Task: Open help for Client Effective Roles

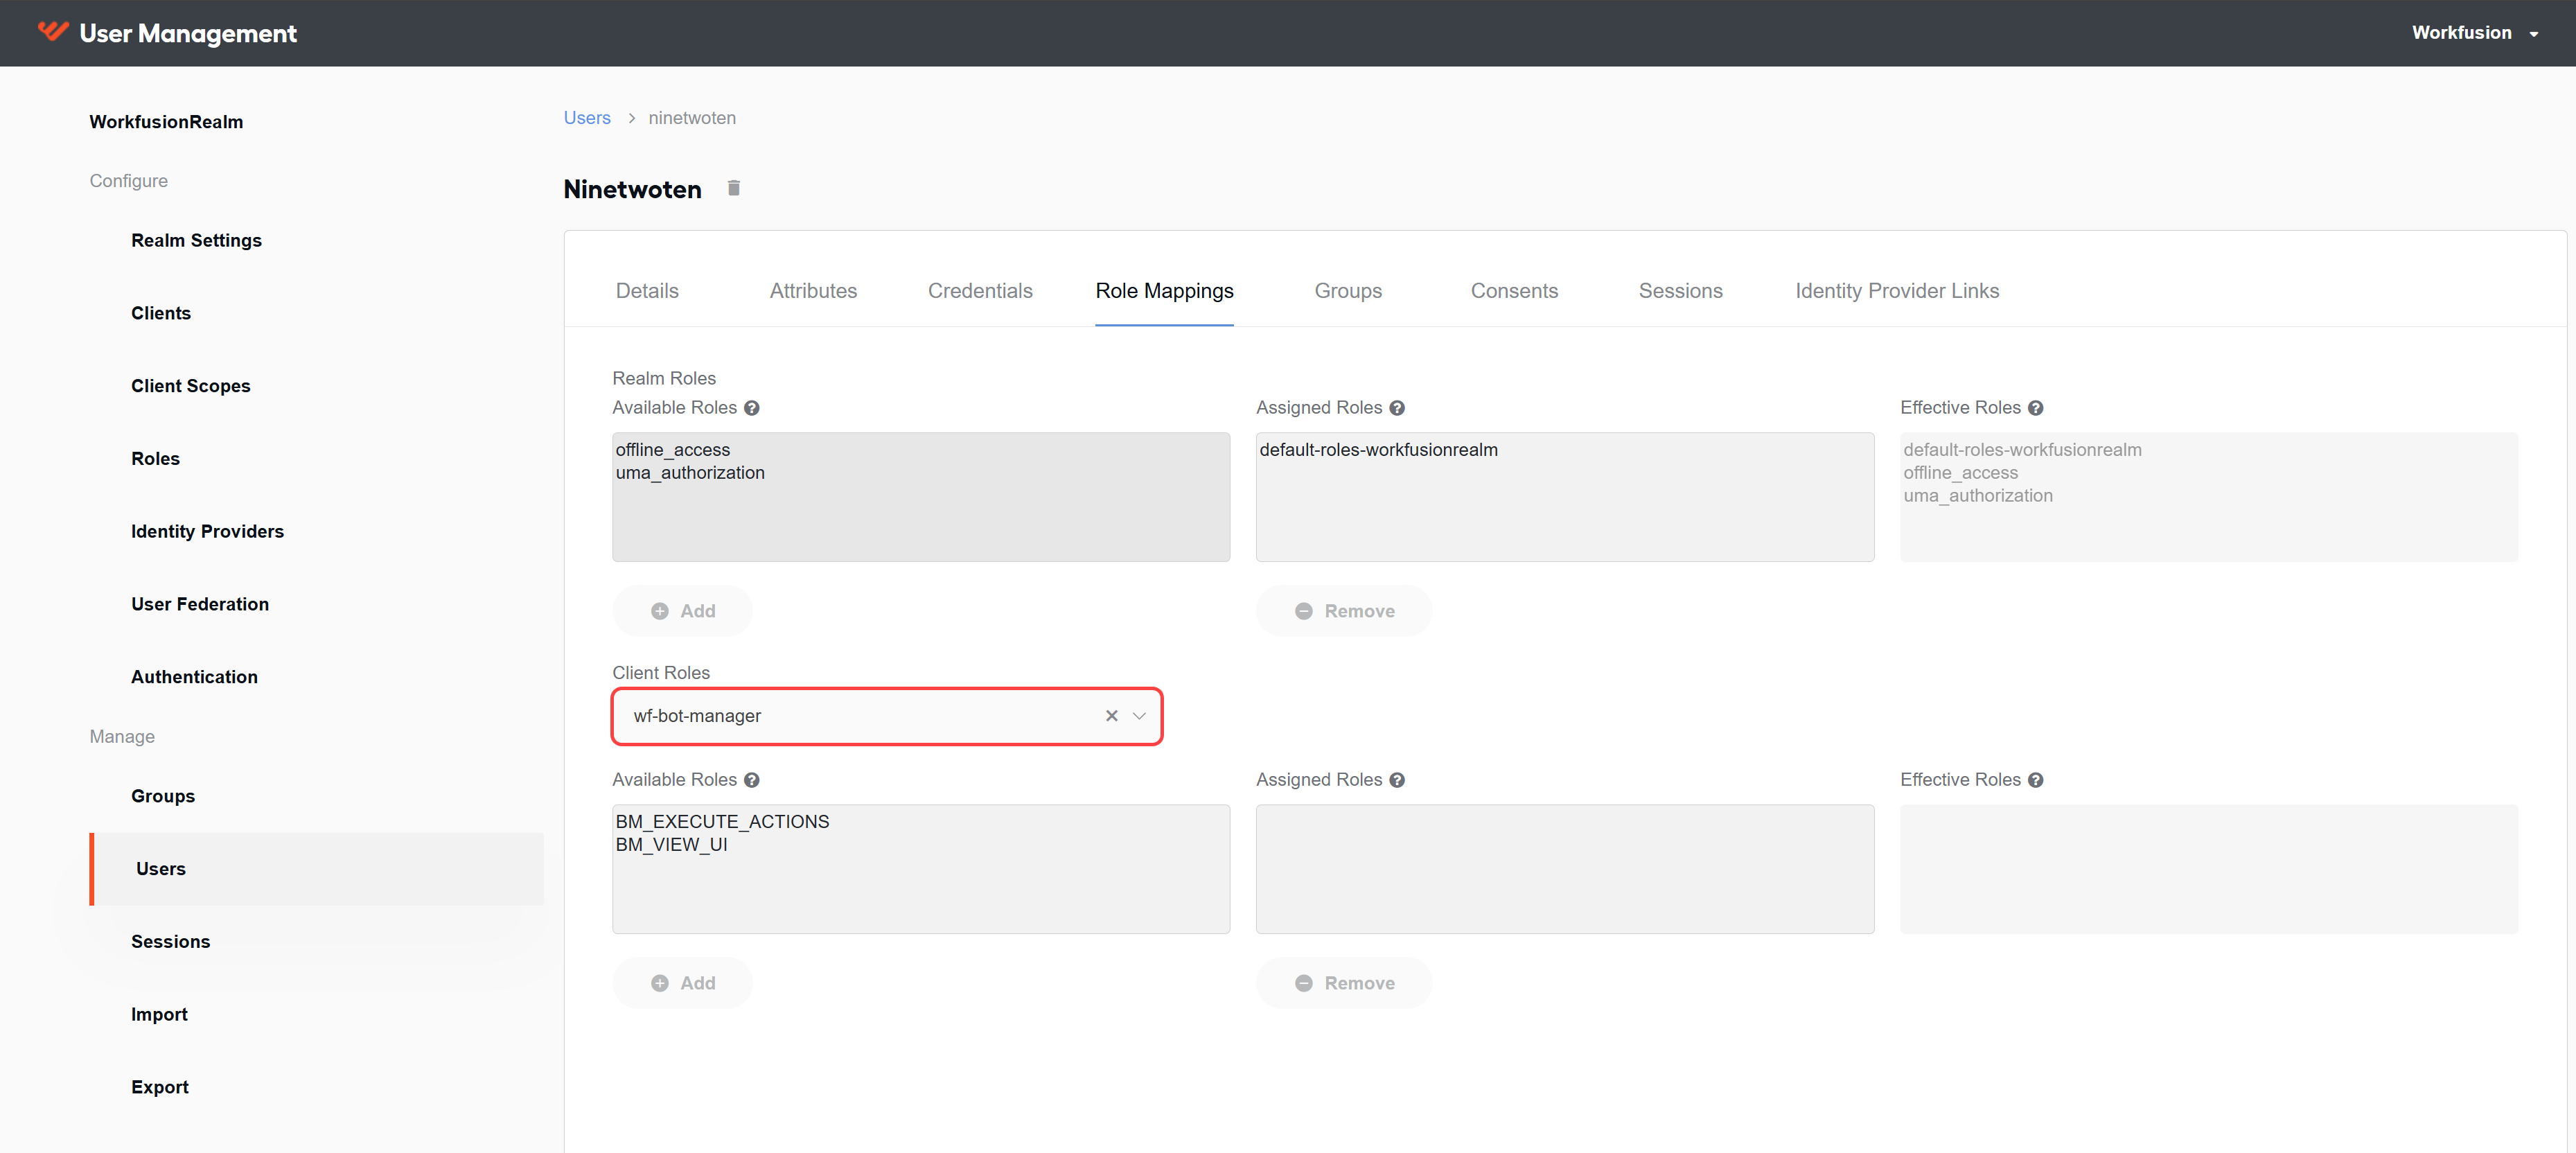Action: coord(2036,780)
